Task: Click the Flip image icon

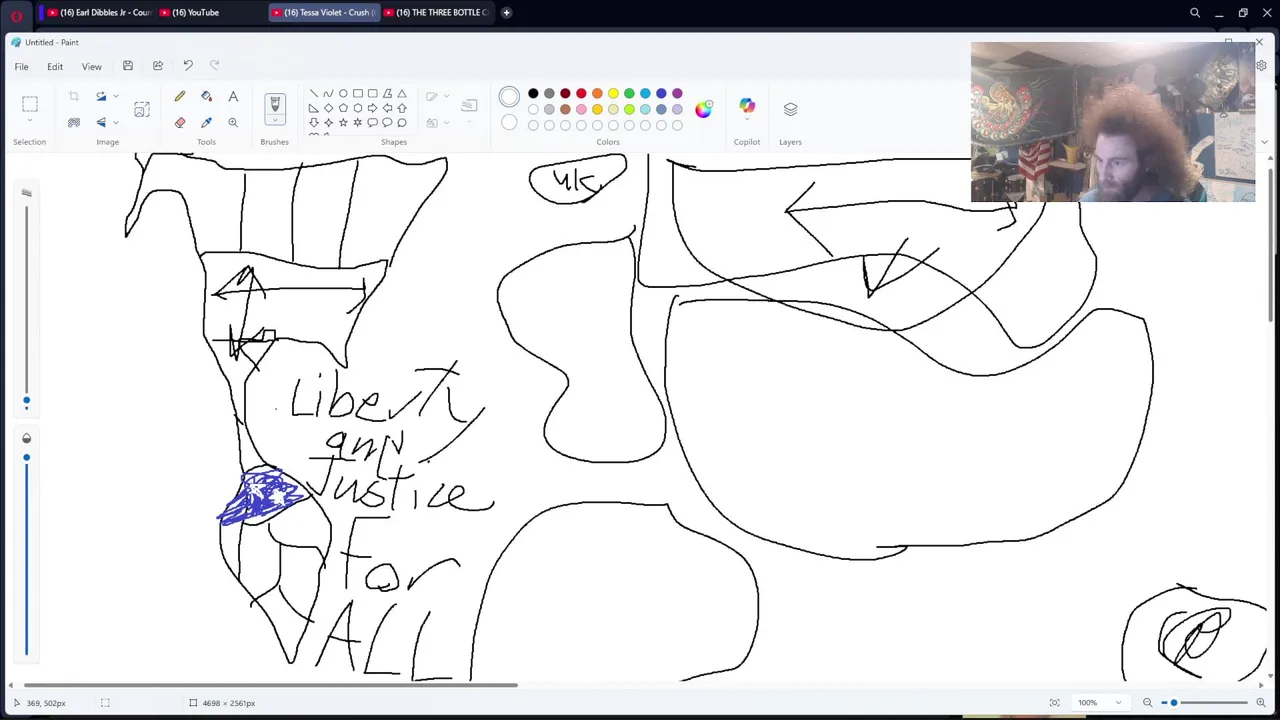Action: [x=101, y=122]
